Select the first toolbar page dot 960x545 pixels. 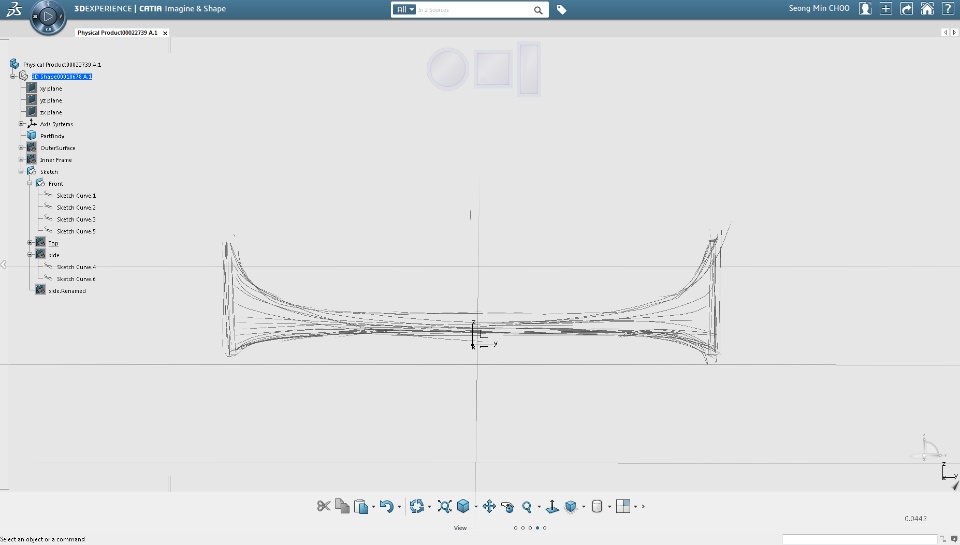(x=516, y=528)
